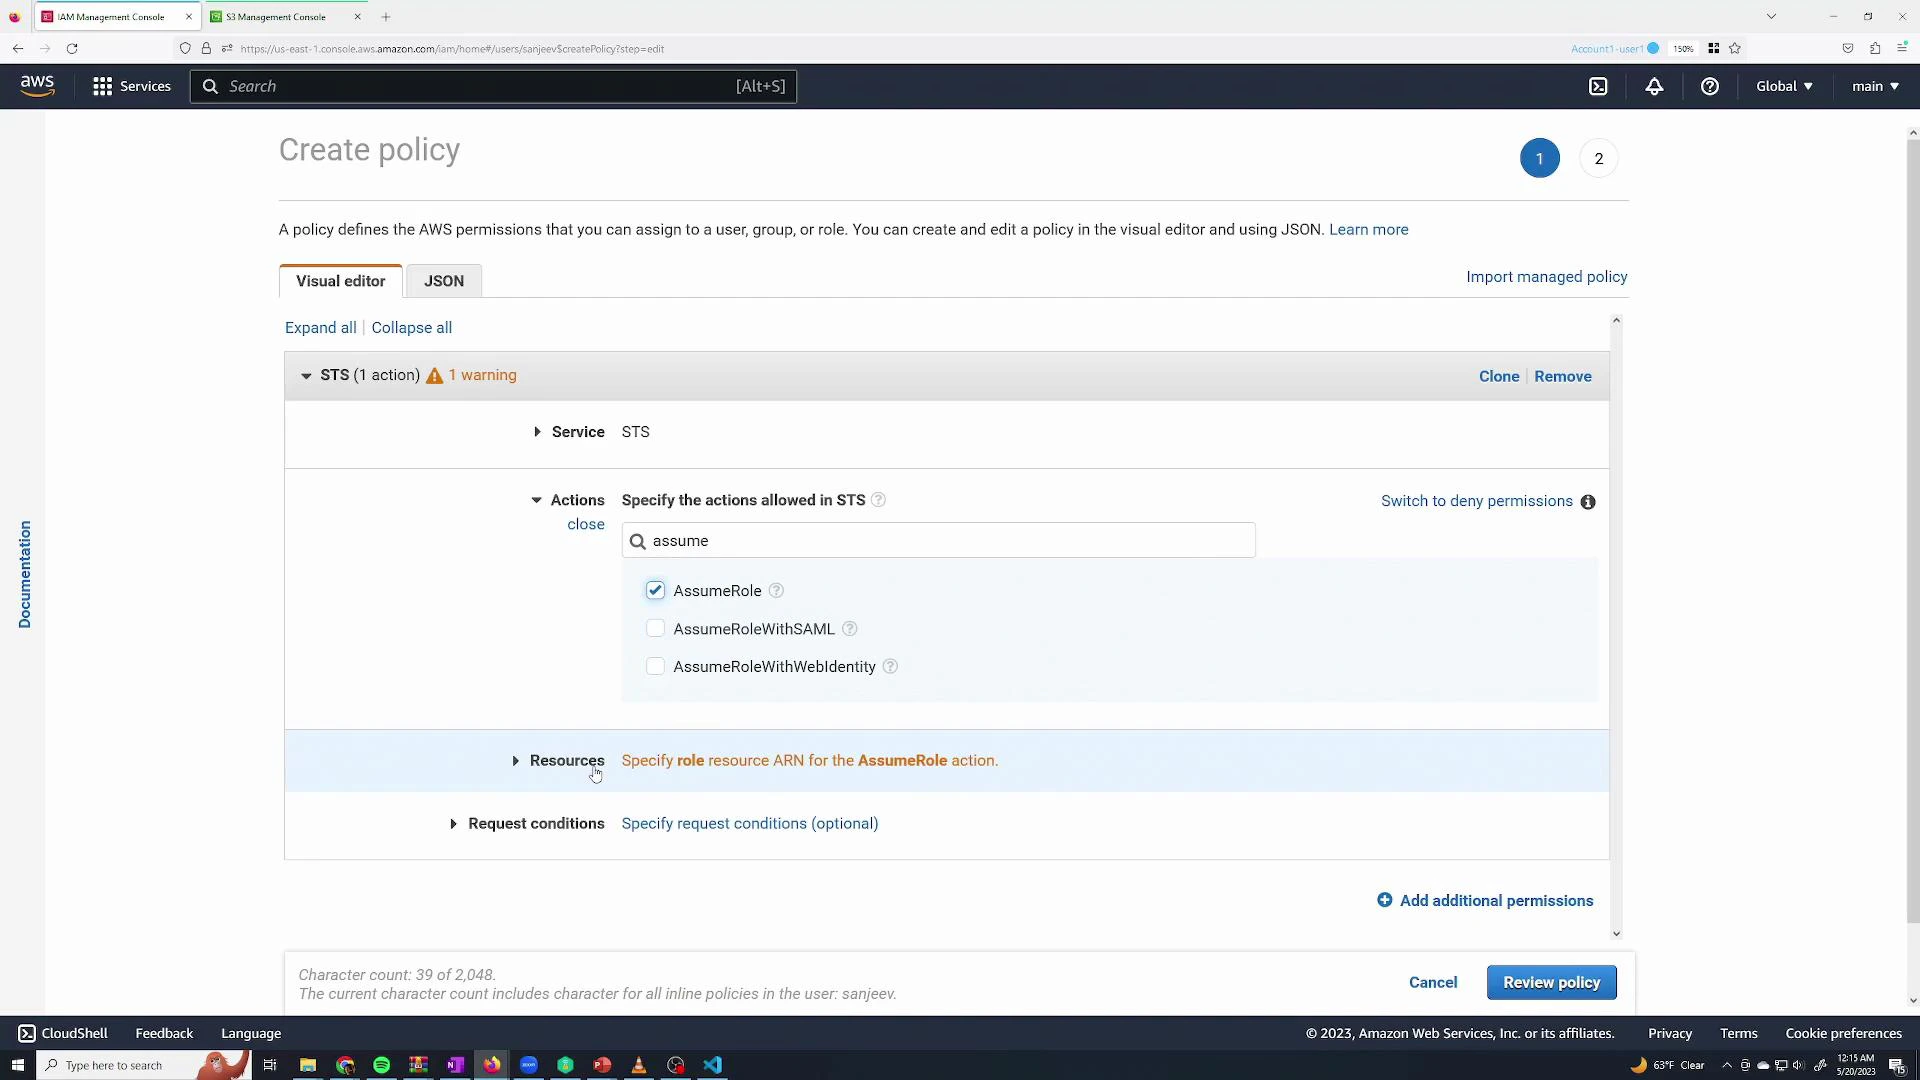Image resolution: width=1920 pixels, height=1080 pixels.
Task: Enable the AssumeRoleWithSAML action
Action: (x=655, y=628)
